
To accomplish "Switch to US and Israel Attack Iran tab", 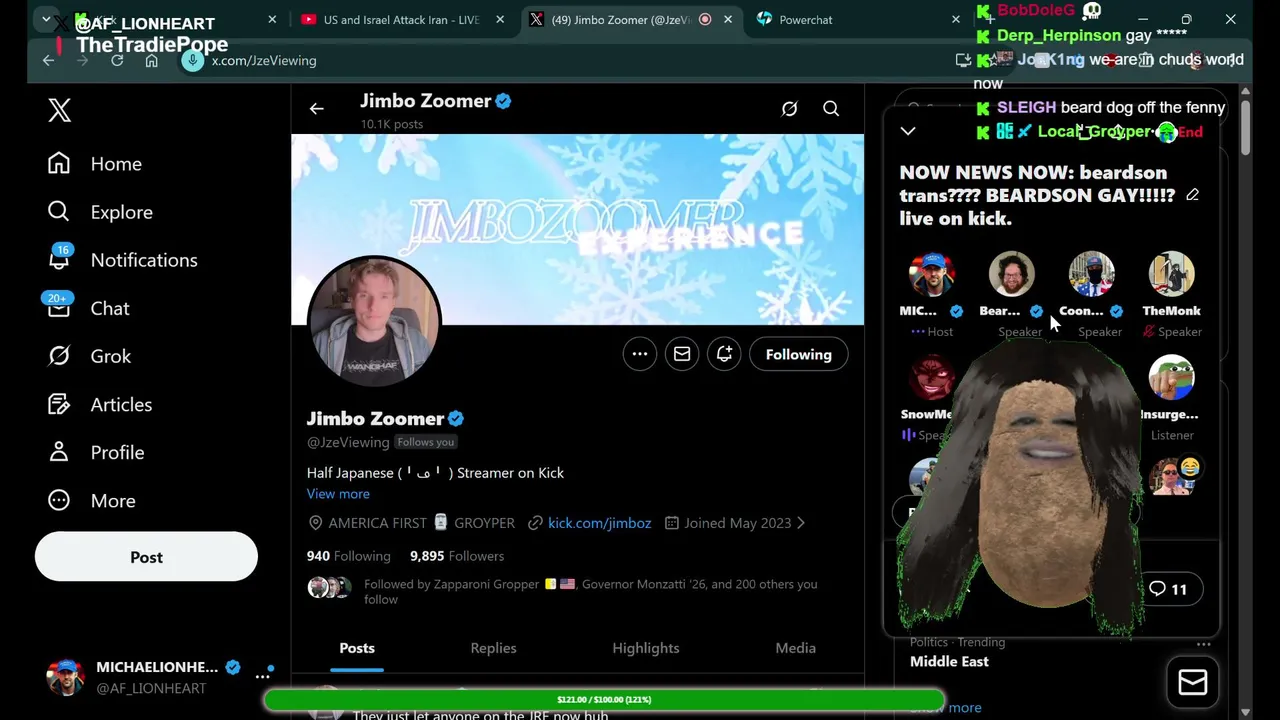I will coord(400,19).
